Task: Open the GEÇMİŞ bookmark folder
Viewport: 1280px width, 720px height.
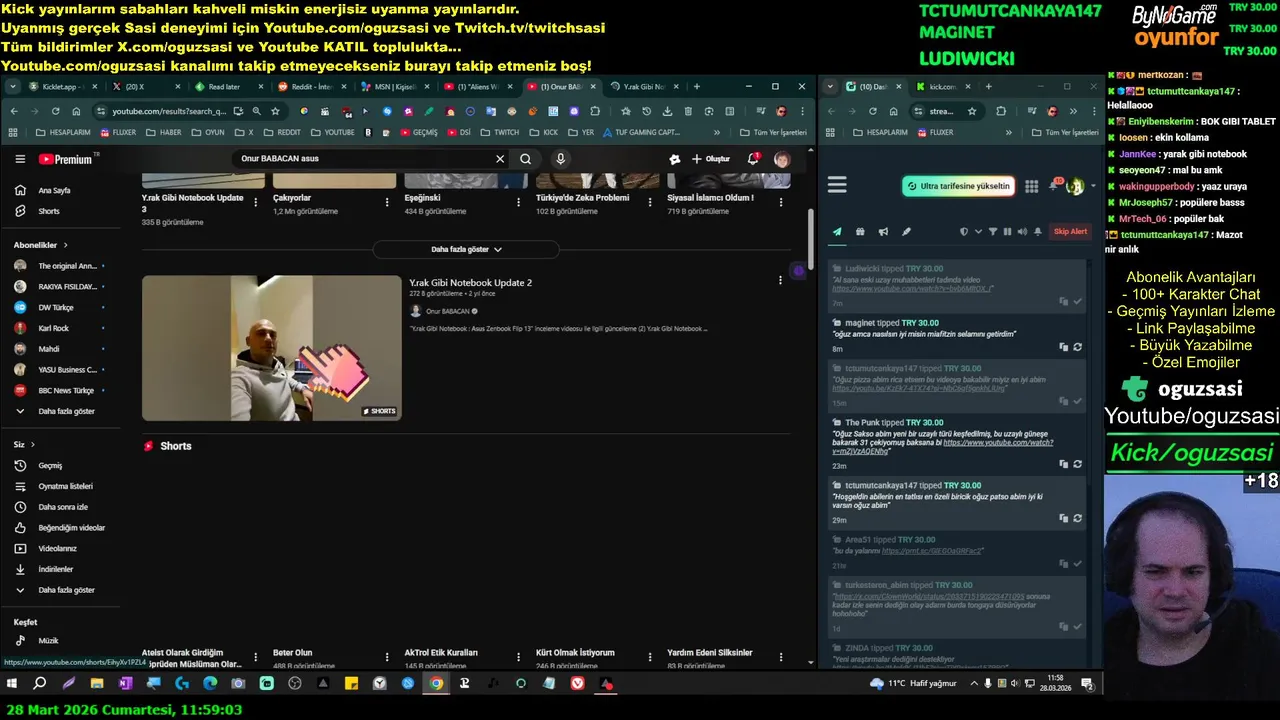Action: (x=419, y=132)
